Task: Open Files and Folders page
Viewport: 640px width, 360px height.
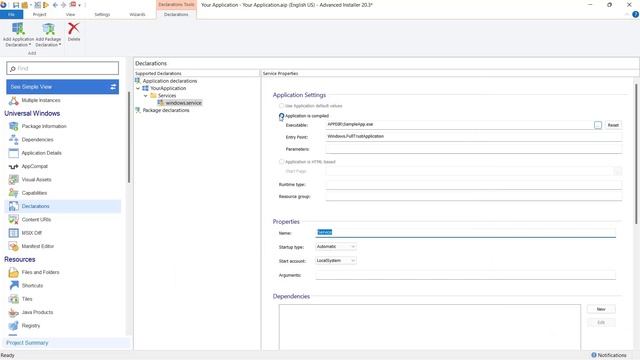Action: click(40, 272)
